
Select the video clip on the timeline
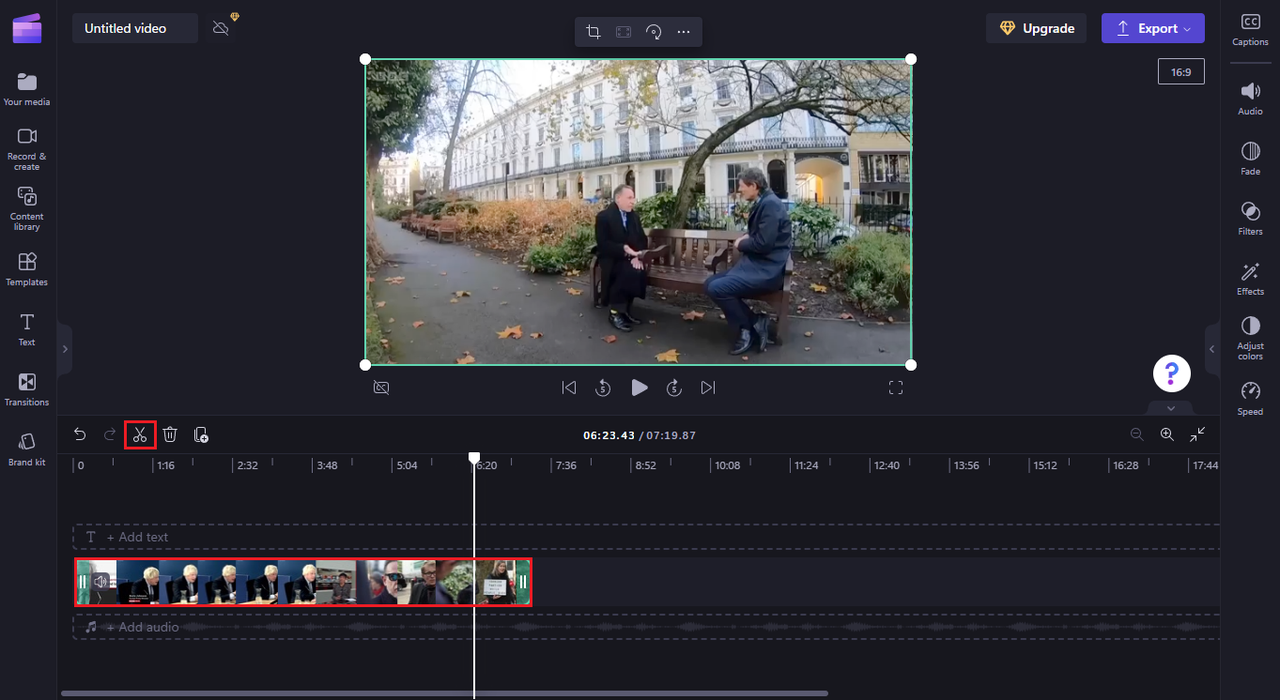pyautogui.click(x=303, y=582)
